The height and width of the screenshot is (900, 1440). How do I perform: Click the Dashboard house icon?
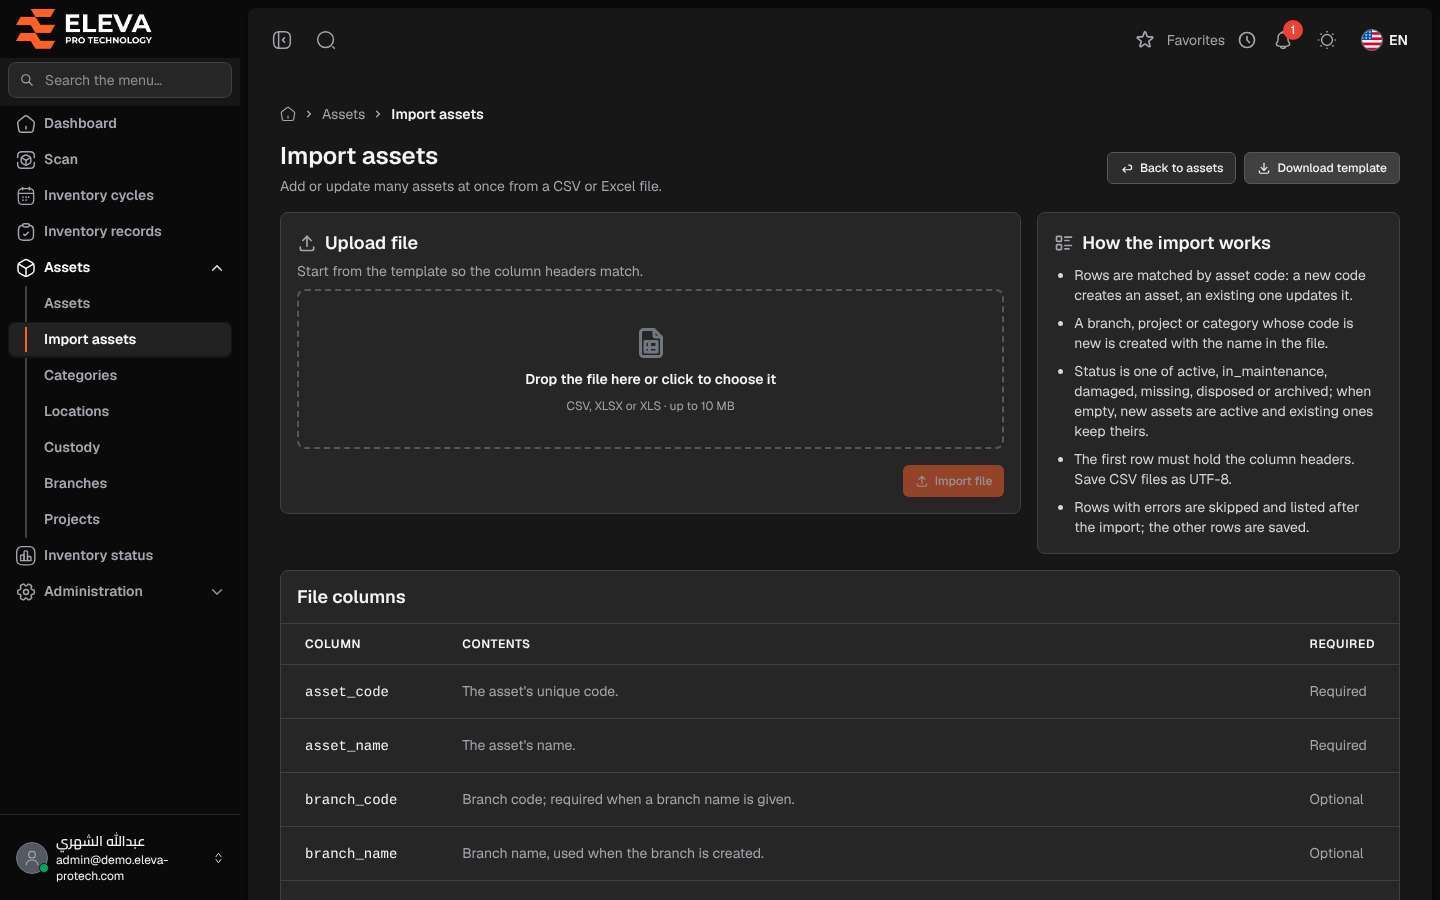26,124
